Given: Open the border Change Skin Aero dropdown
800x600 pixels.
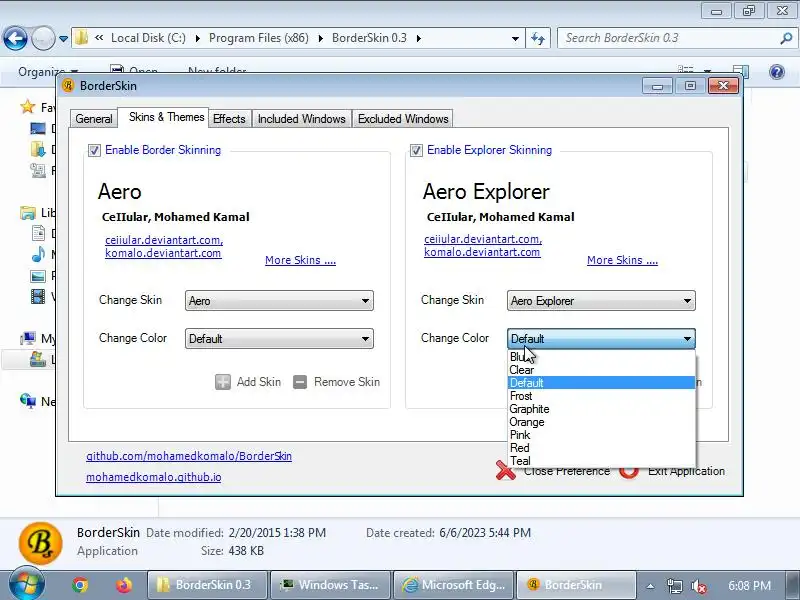Looking at the screenshot, I should (279, 301).
